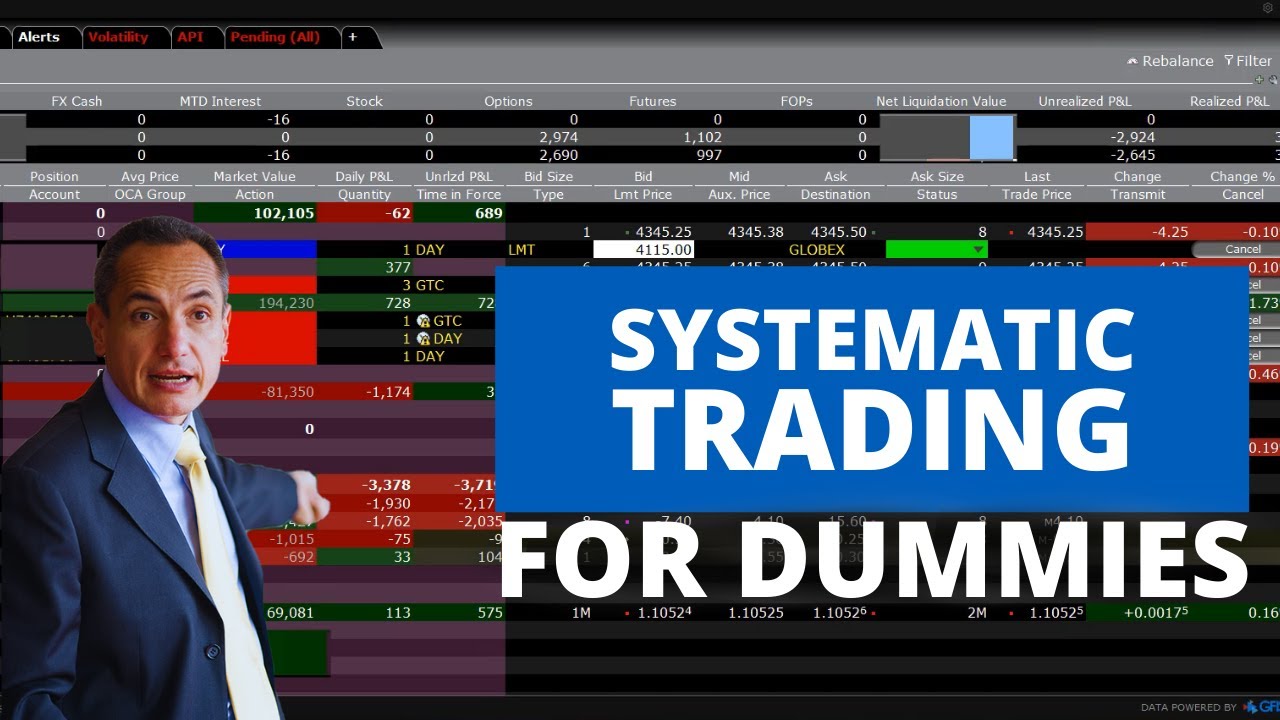Click the MTD Interest column header
This screenshot has width=1280, height=720.
(x=220, y=101)
